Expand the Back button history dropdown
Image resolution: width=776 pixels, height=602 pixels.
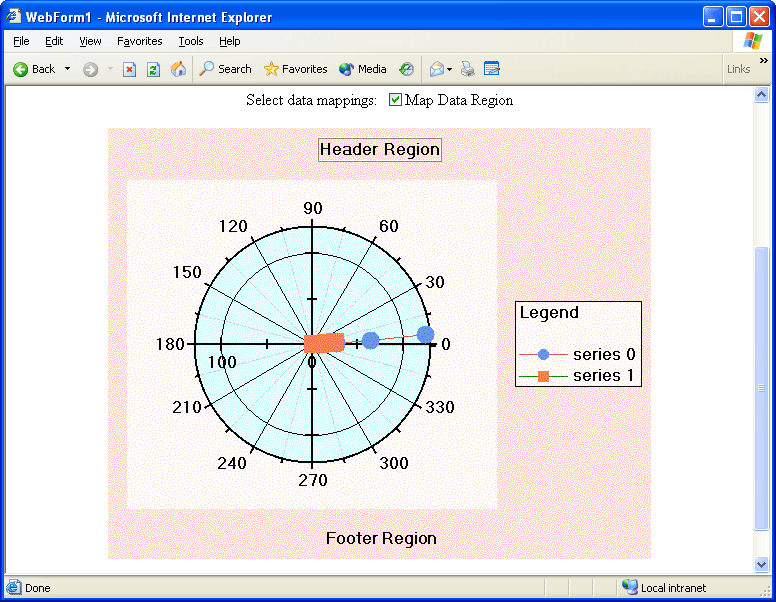point(68,69)
